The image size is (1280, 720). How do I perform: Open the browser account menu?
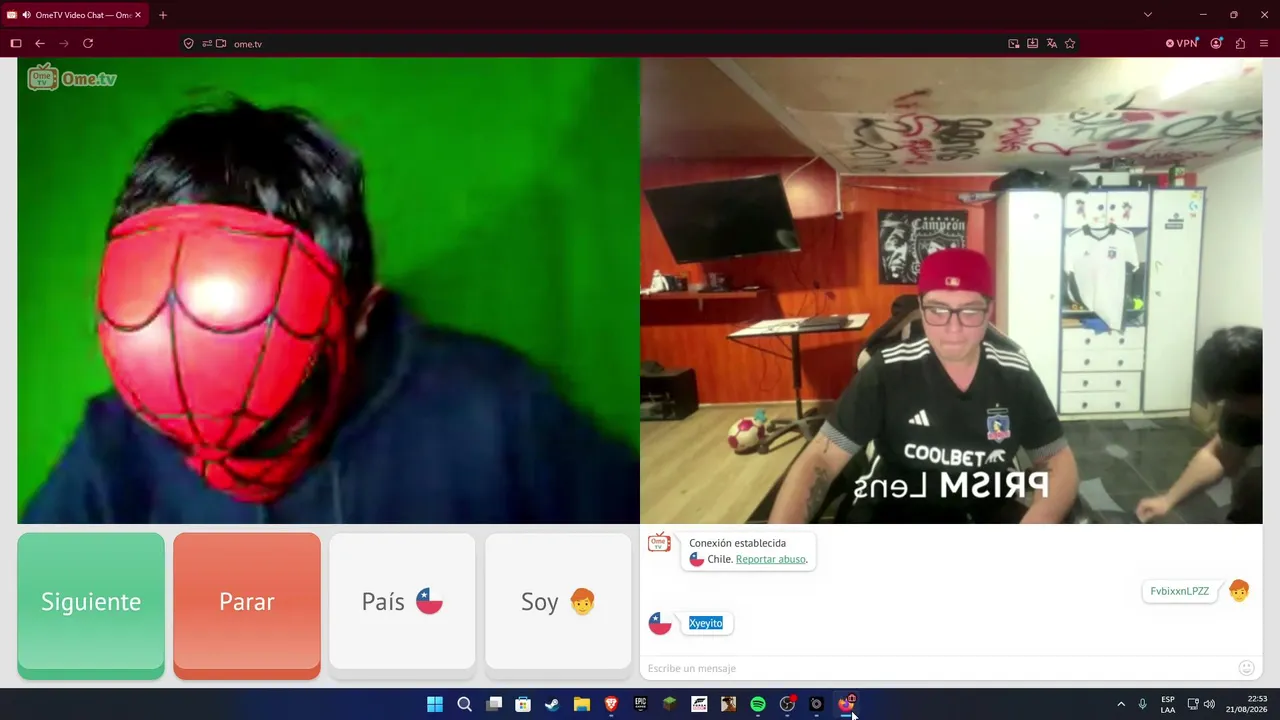1216,43
